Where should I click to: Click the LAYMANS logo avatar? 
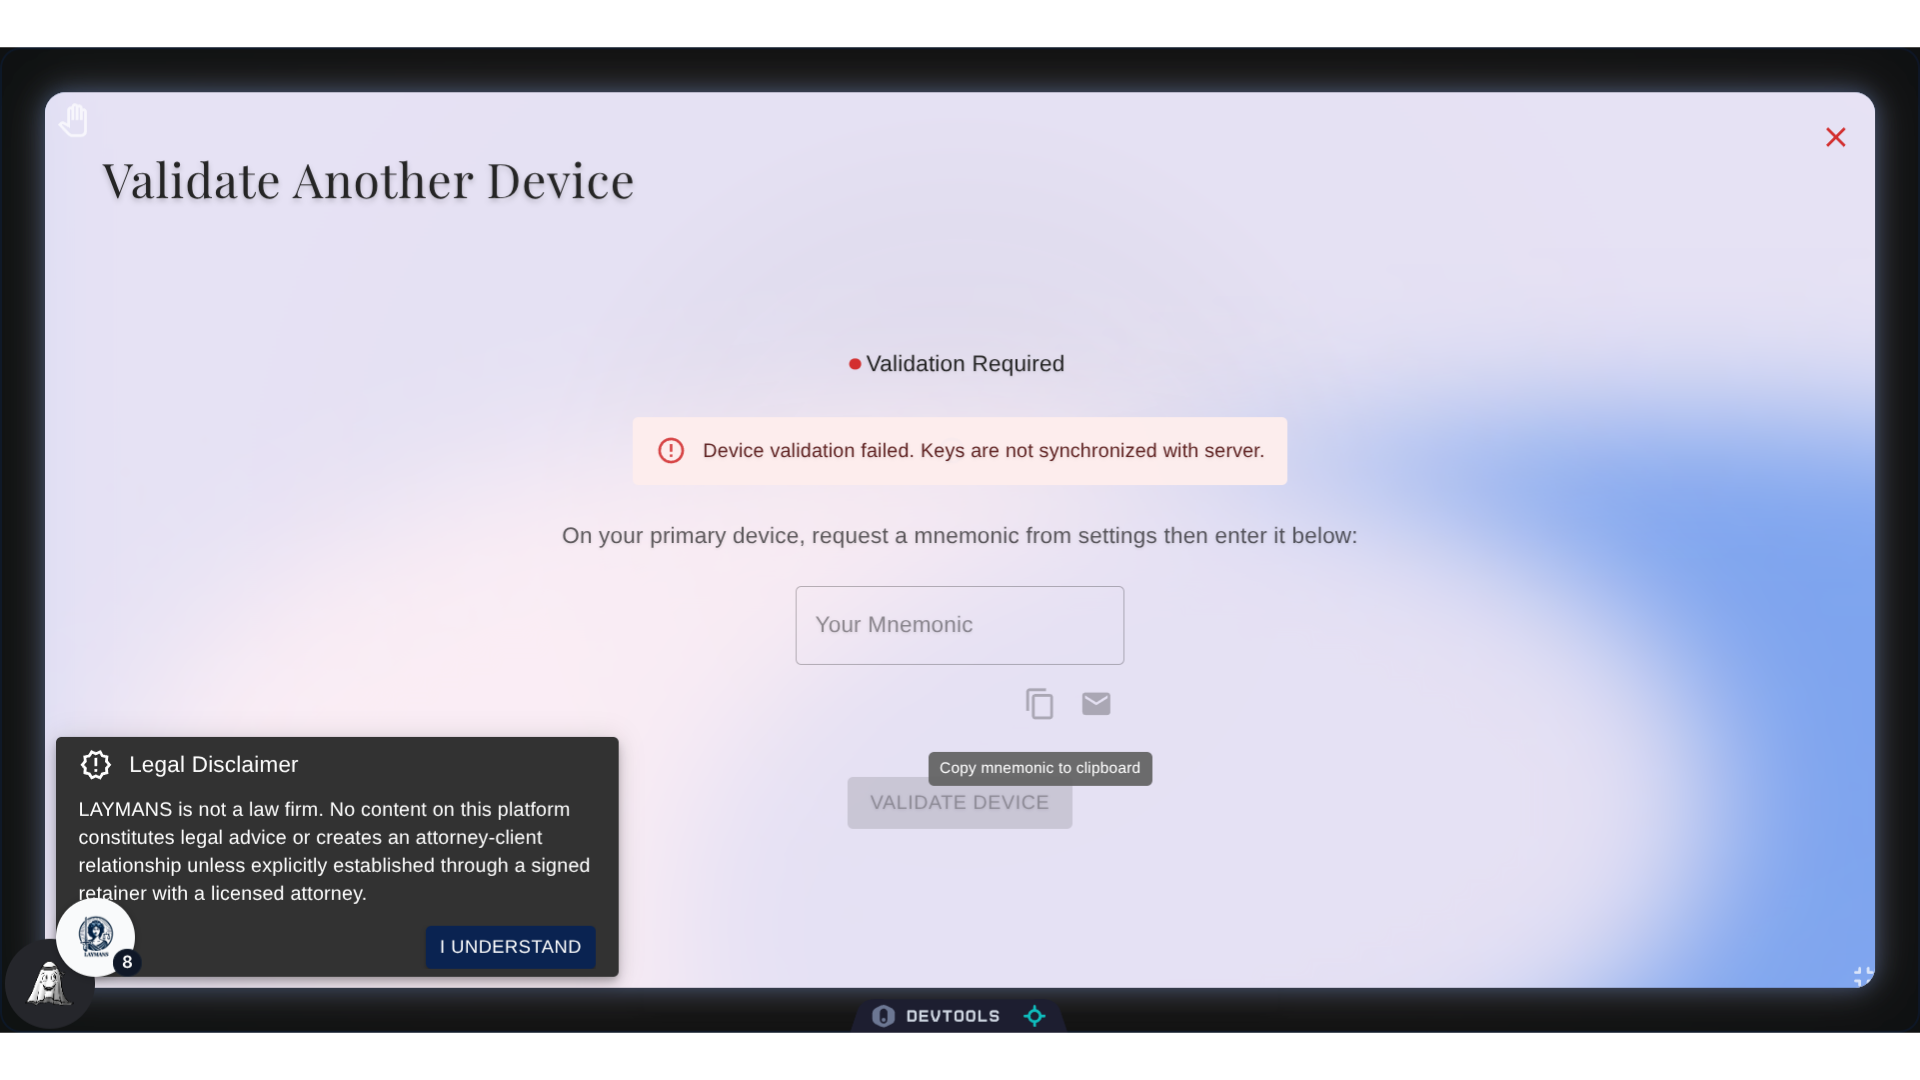[x=97, y=937]
